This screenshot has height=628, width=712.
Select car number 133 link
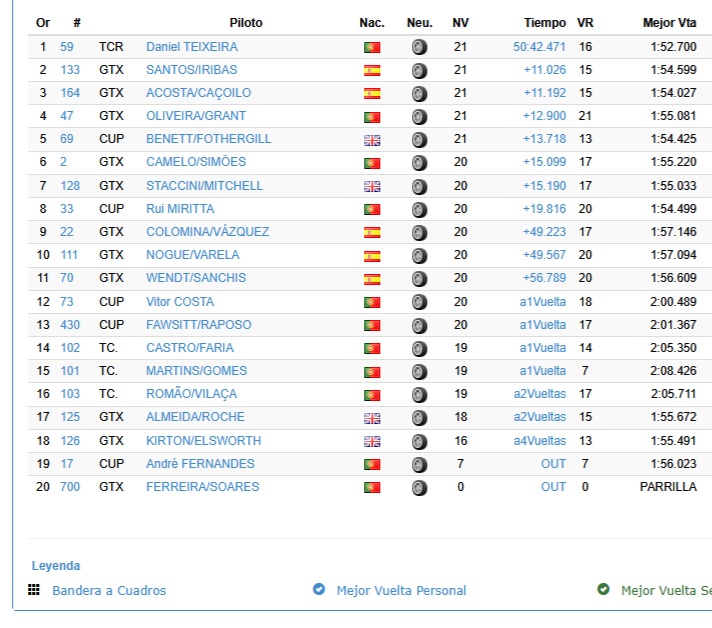tap(70, 70)
